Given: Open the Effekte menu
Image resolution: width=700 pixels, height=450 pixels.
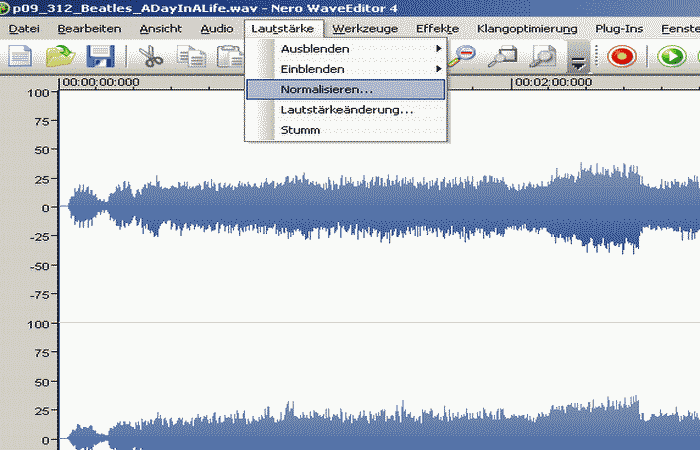Looking at the screenshot, I should point(437,29).
